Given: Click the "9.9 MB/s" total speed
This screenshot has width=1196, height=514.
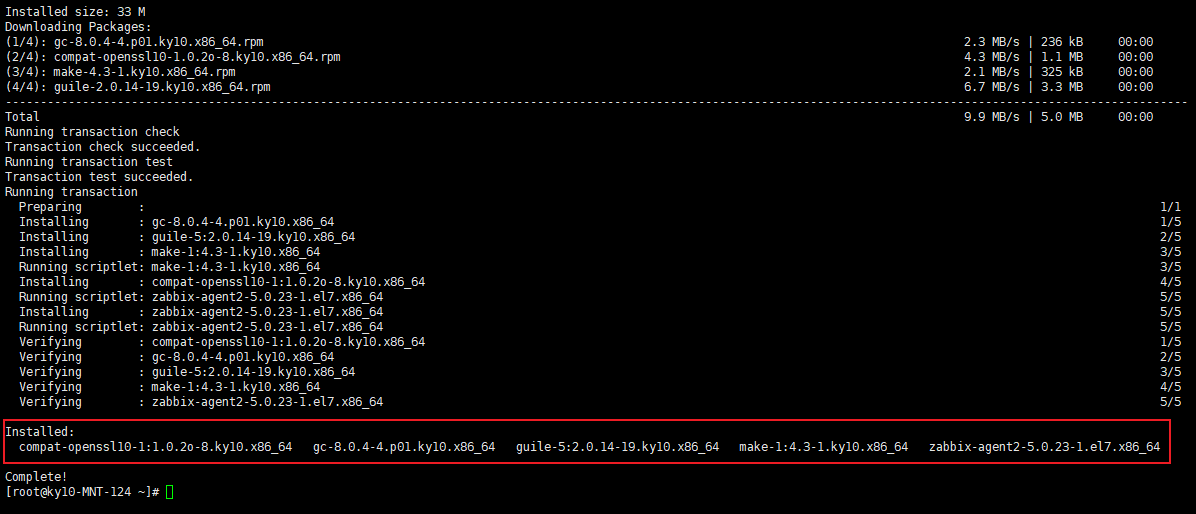Looking at the screenshot, I should click(x=992, y=117).
